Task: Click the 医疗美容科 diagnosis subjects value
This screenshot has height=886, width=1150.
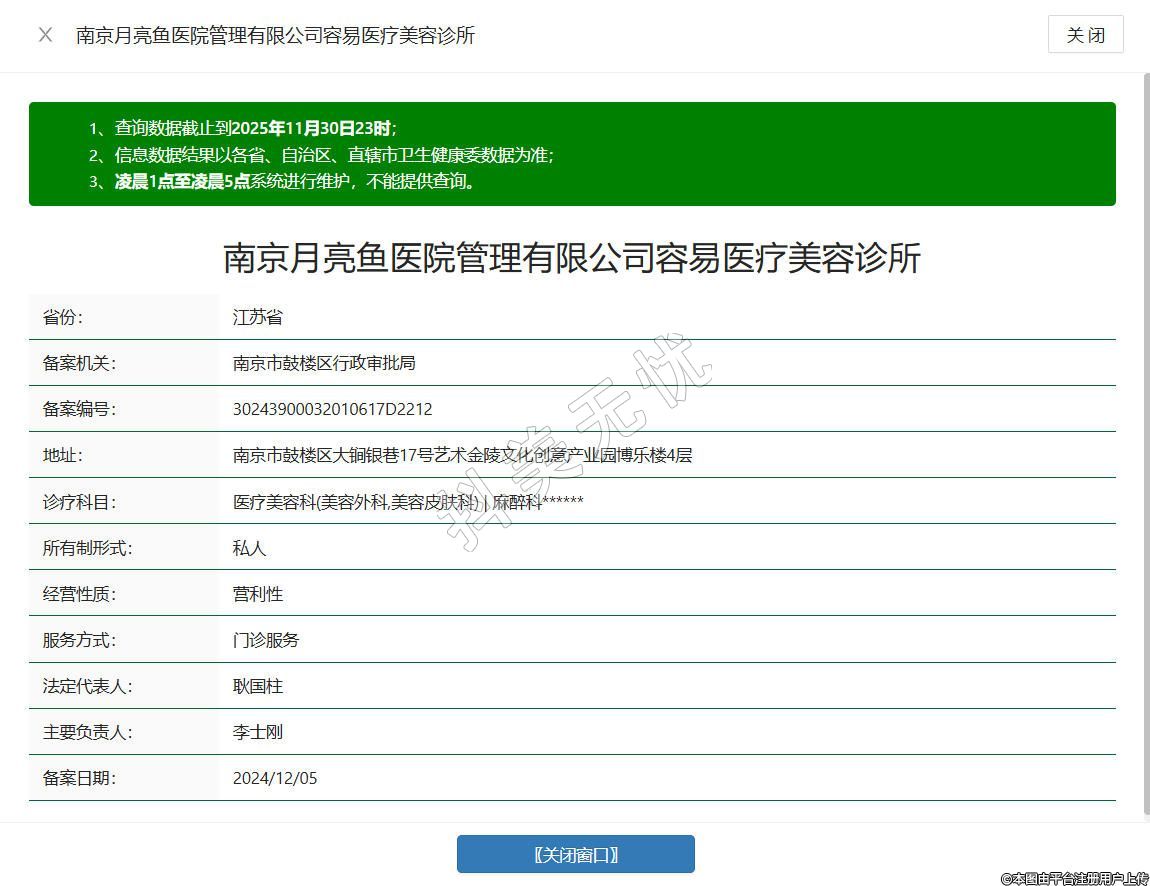Action: point(408,502)
